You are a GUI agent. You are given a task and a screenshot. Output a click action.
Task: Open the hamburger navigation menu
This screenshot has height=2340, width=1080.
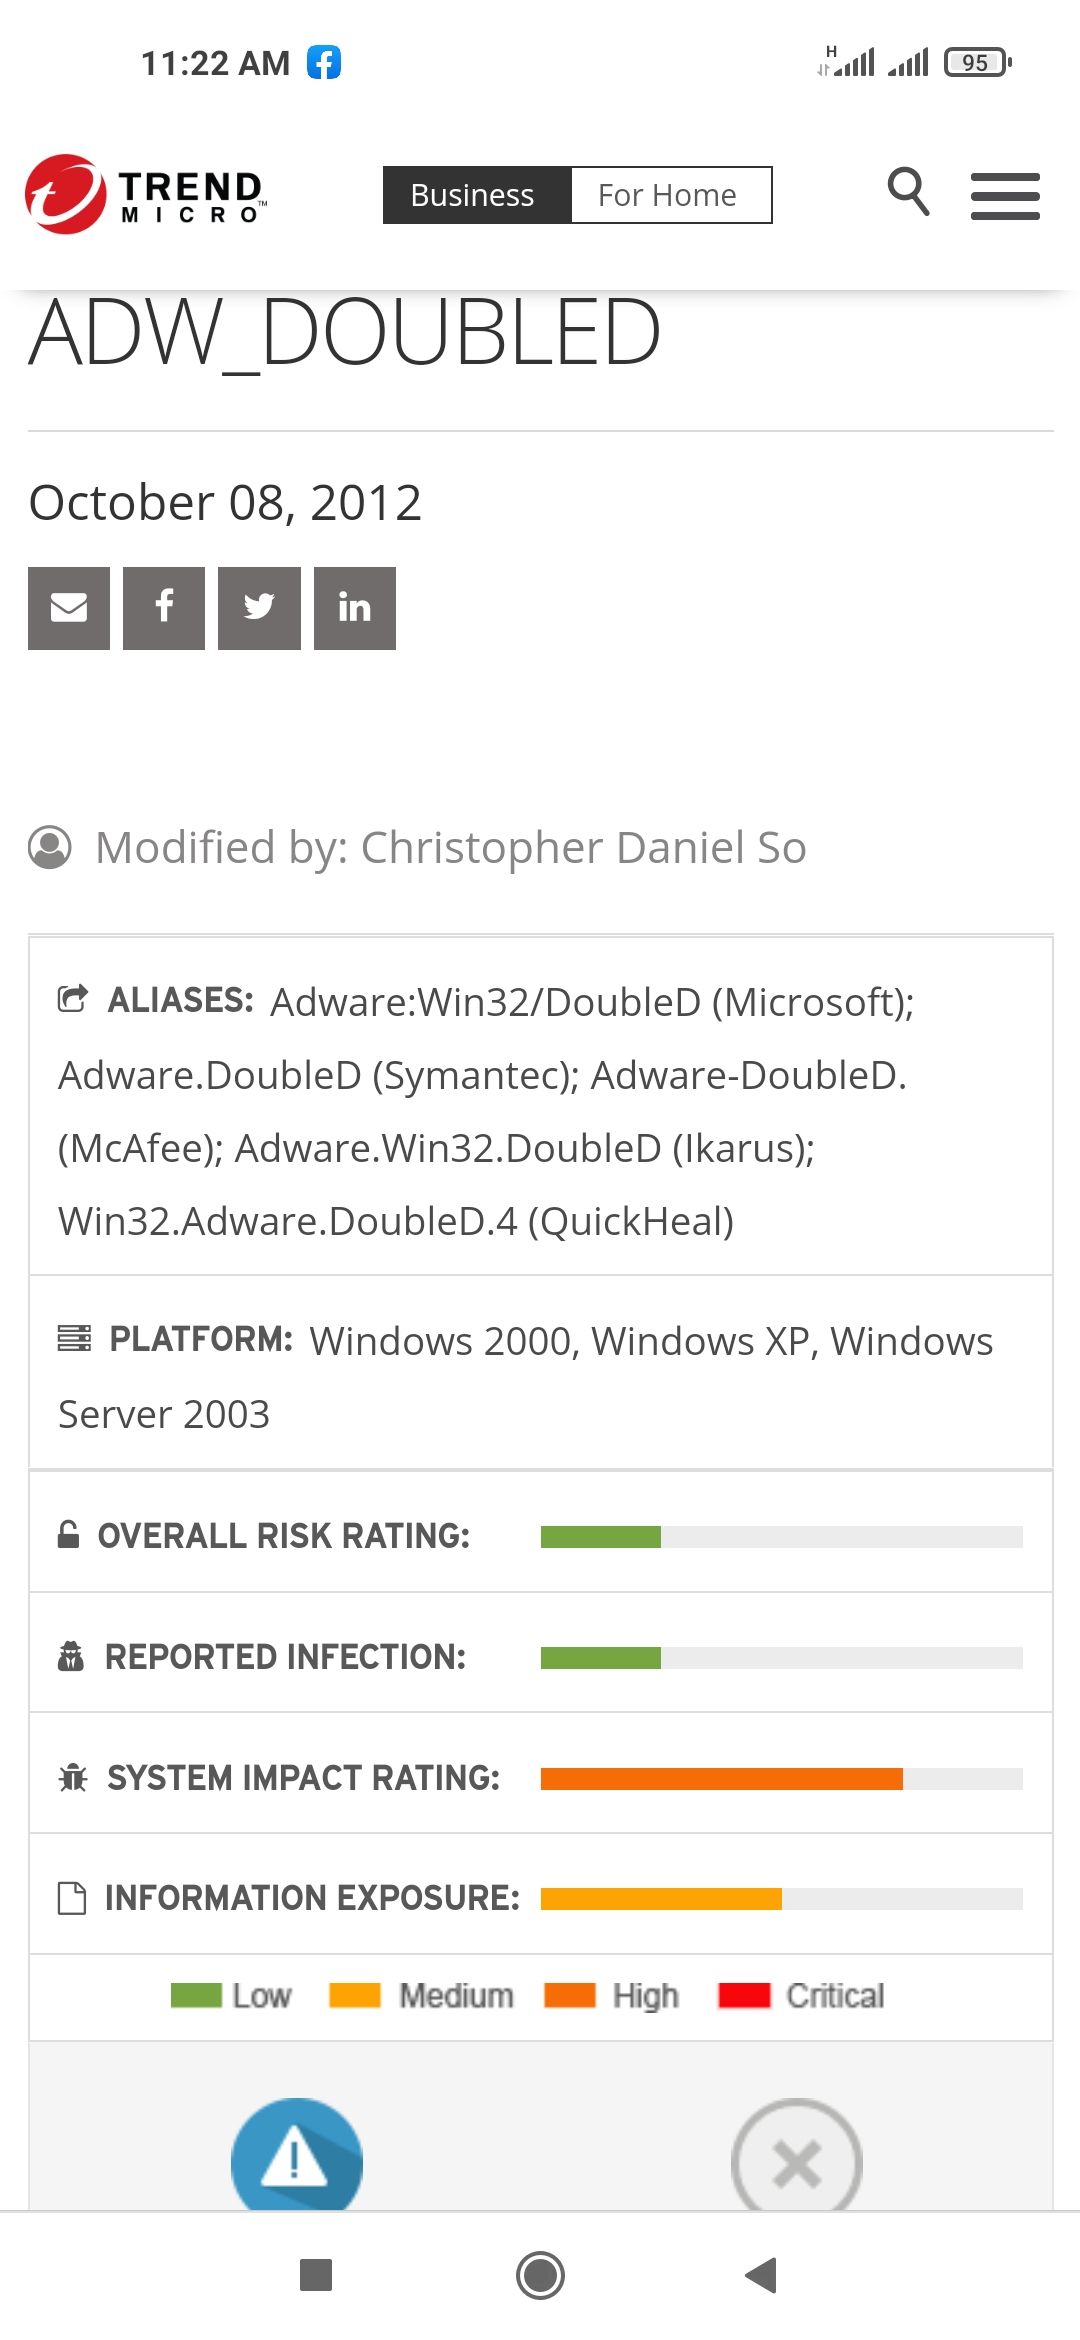pos(1005,196)
